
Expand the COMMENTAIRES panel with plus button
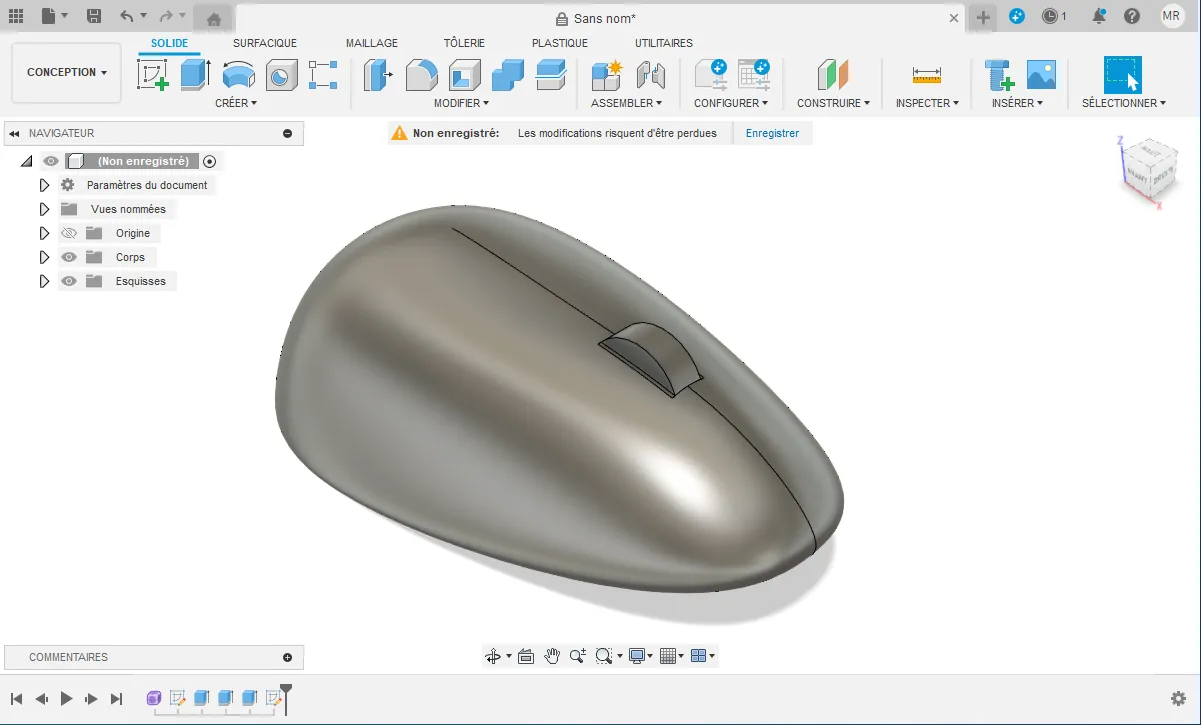pyautogui.click(x=288, y=657)
